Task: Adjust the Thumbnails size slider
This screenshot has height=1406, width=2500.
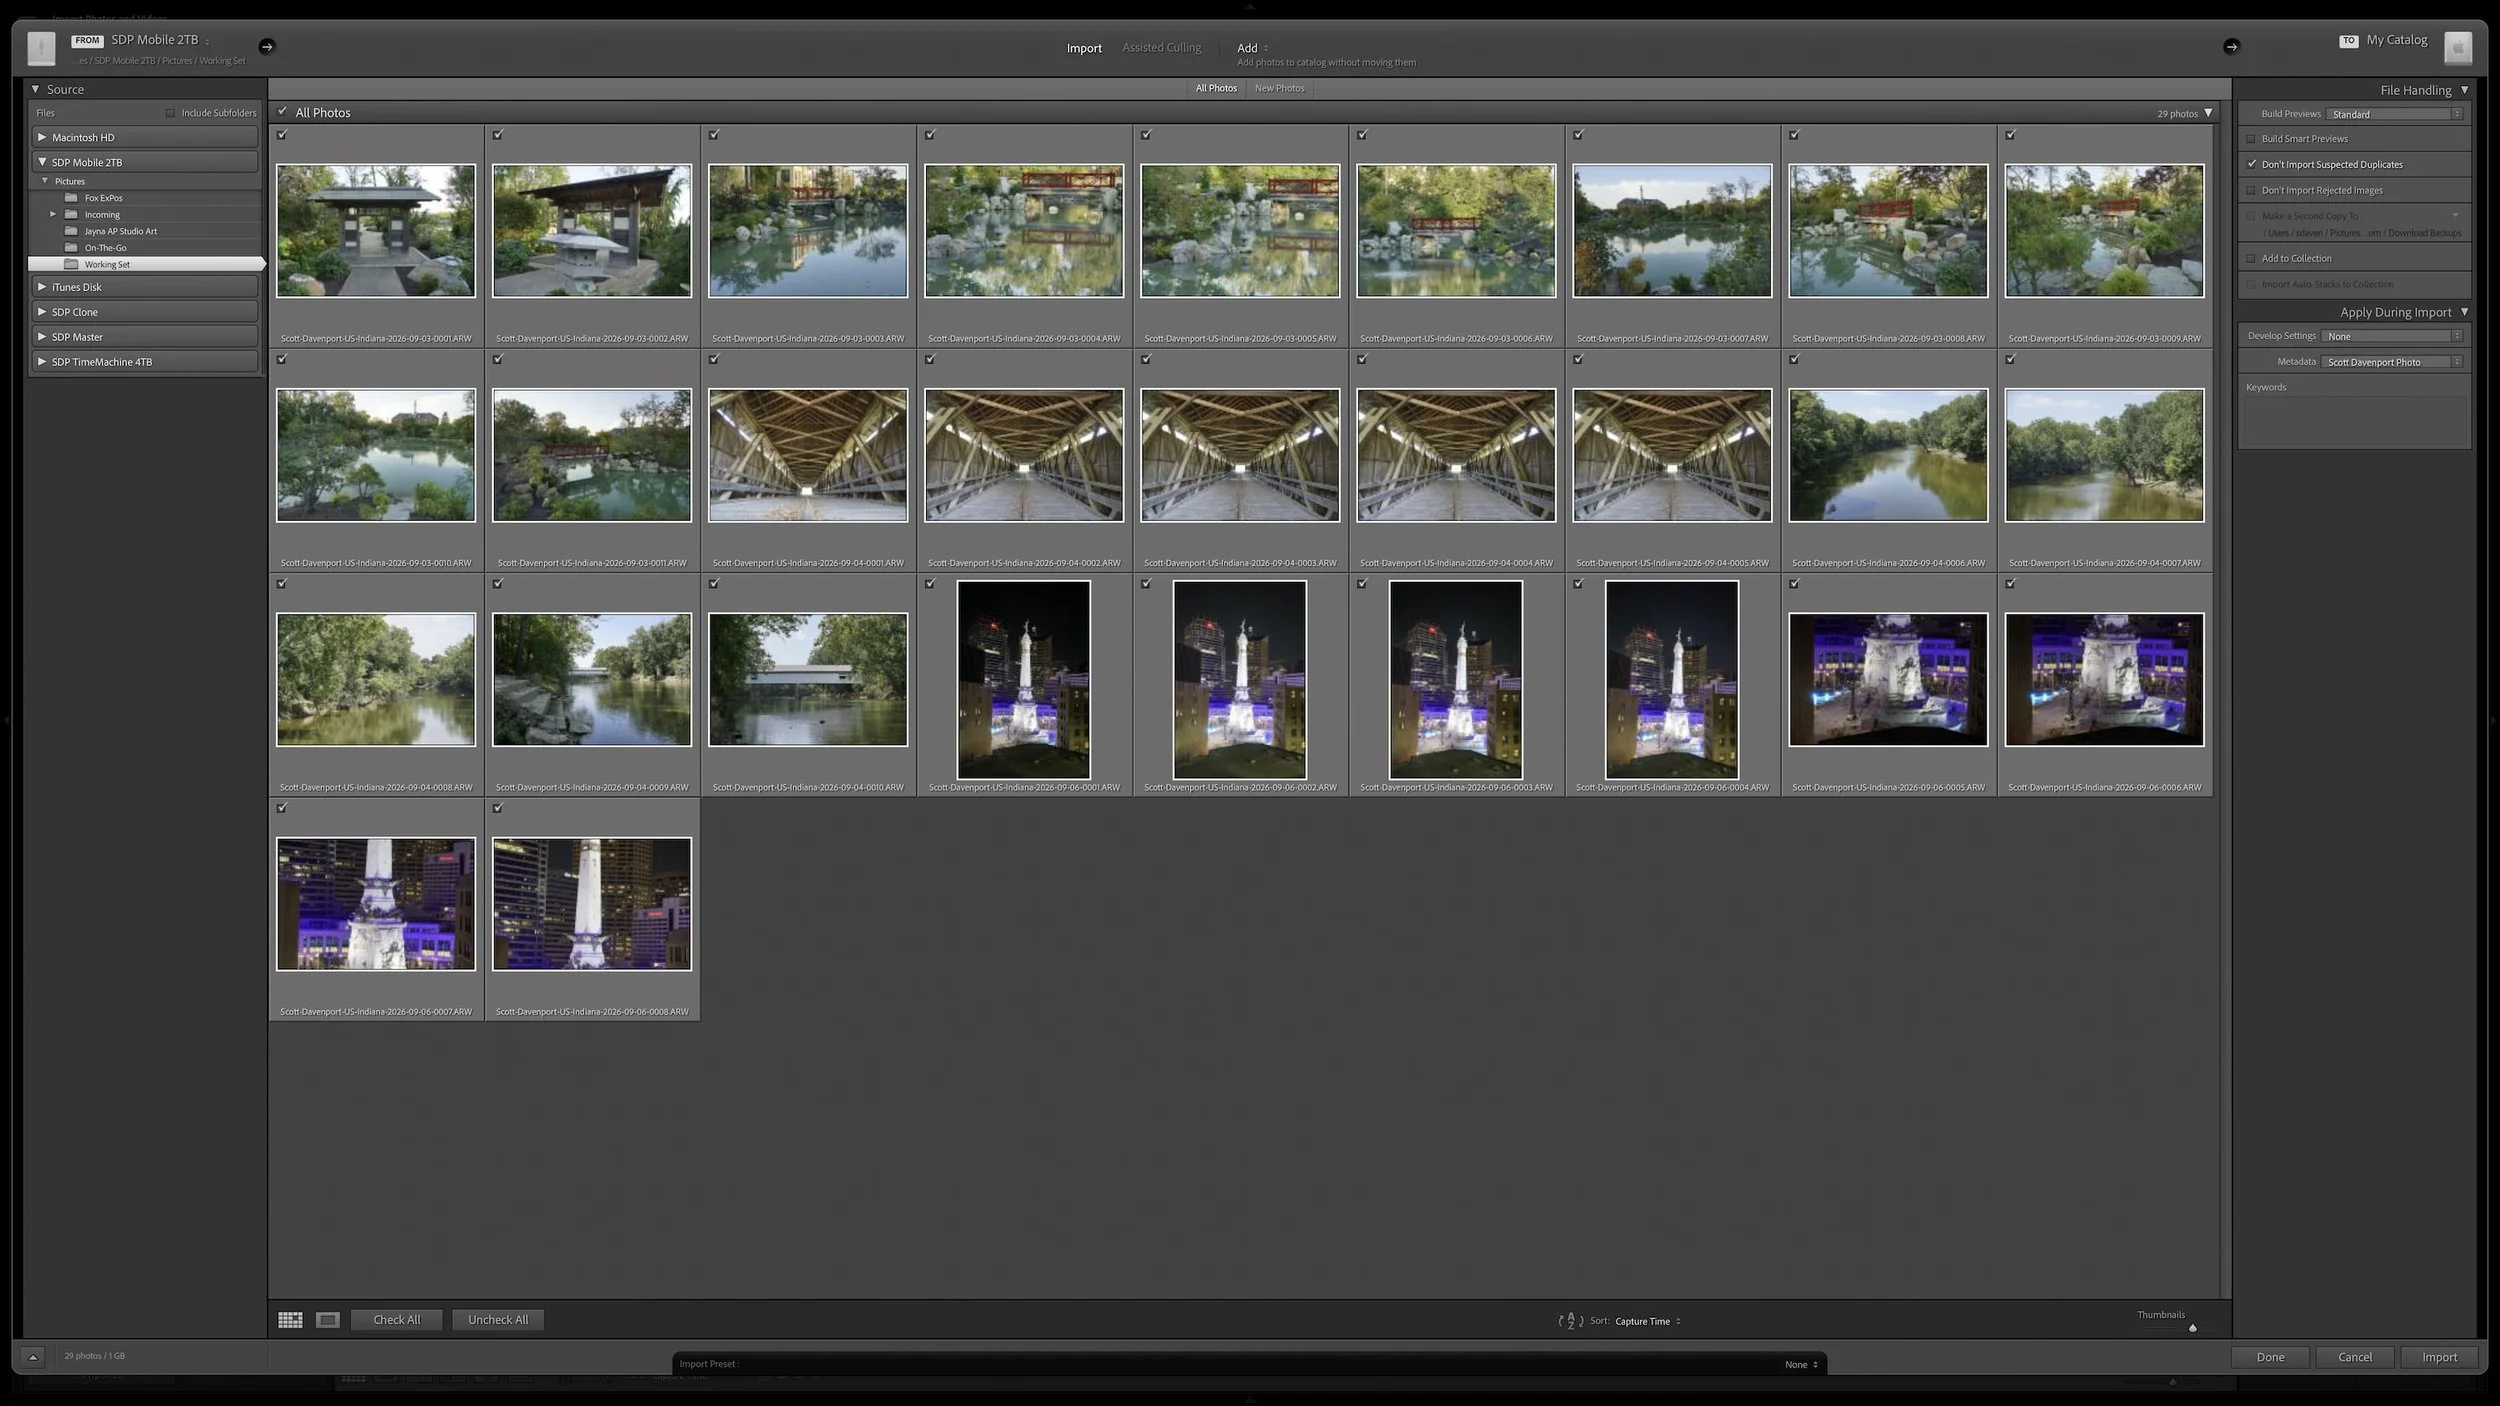Action: [x=2192, y=1328]
